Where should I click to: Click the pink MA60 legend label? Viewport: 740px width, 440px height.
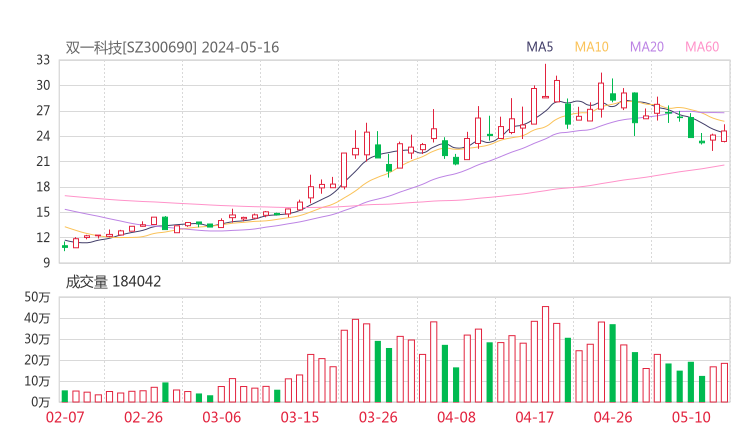pyautogui.click(x=701, y=47)
